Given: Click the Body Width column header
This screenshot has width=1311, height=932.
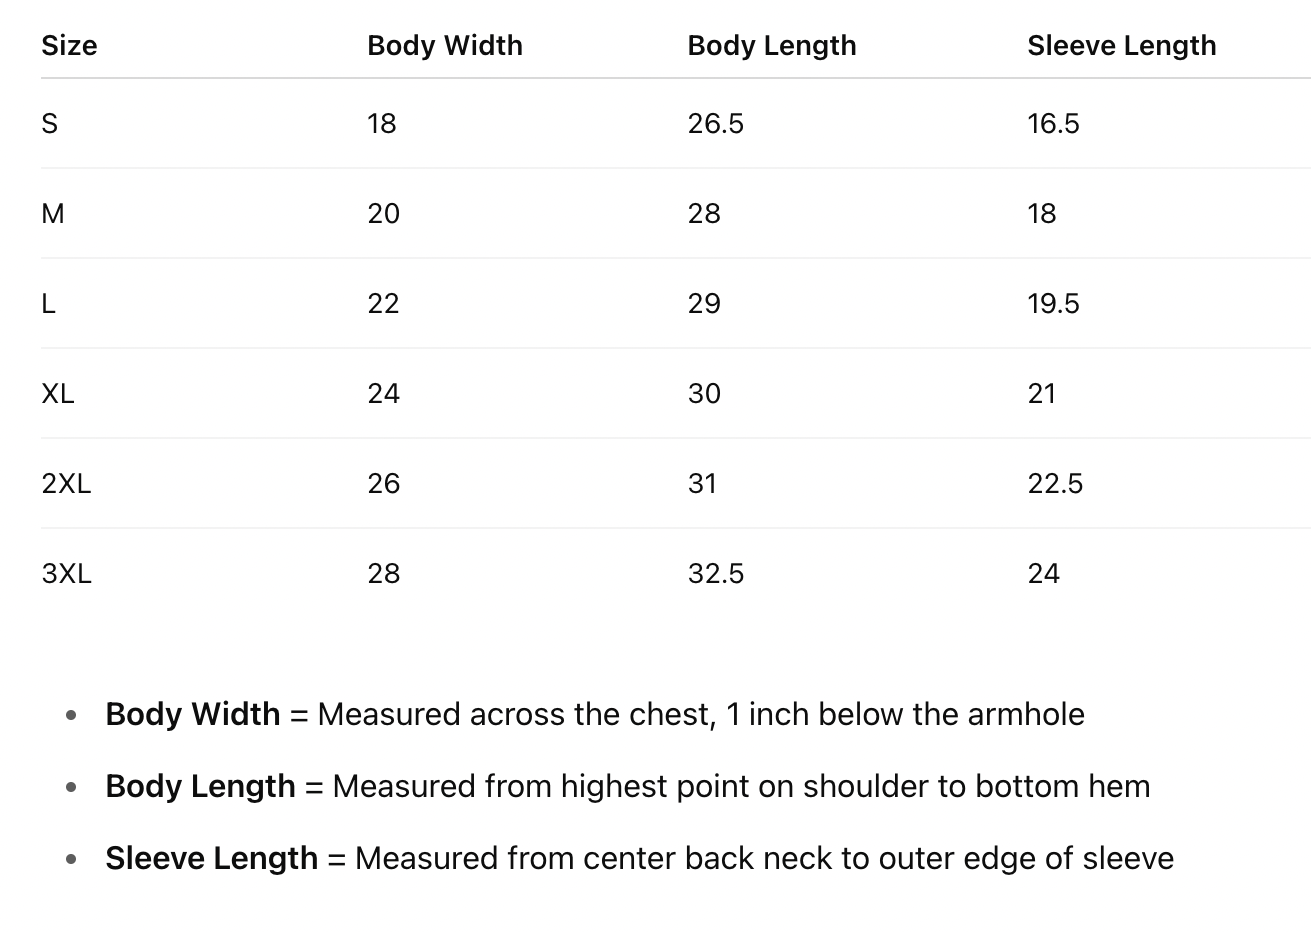Looking at the screenshot, I should pos(445,46).
